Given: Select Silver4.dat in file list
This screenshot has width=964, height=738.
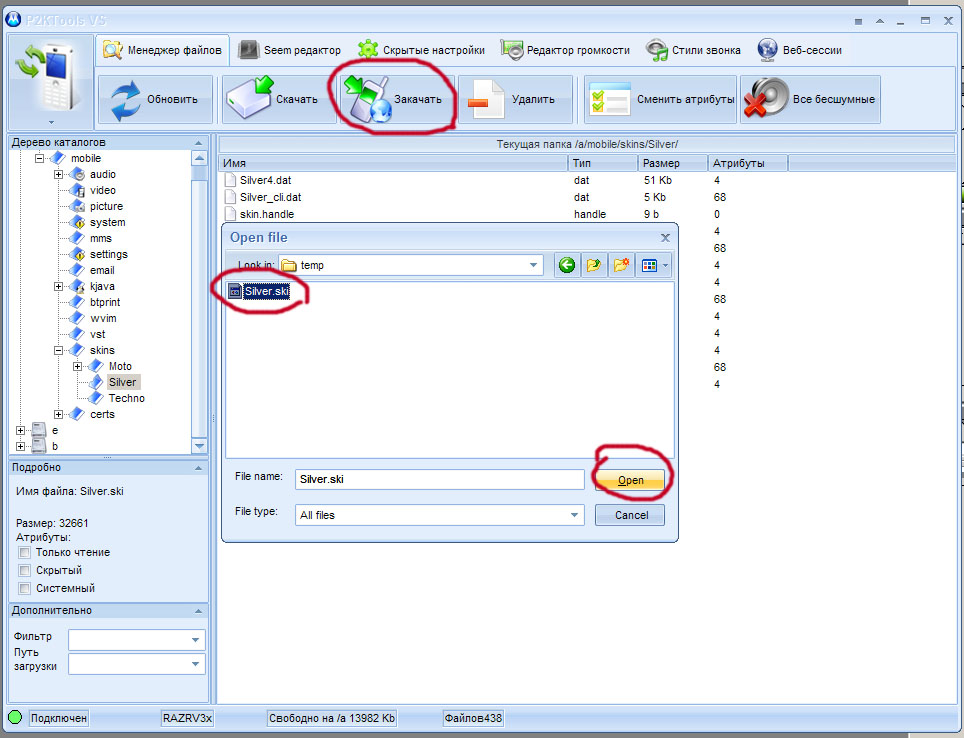Looking at the screenshot, I should 265,180.
